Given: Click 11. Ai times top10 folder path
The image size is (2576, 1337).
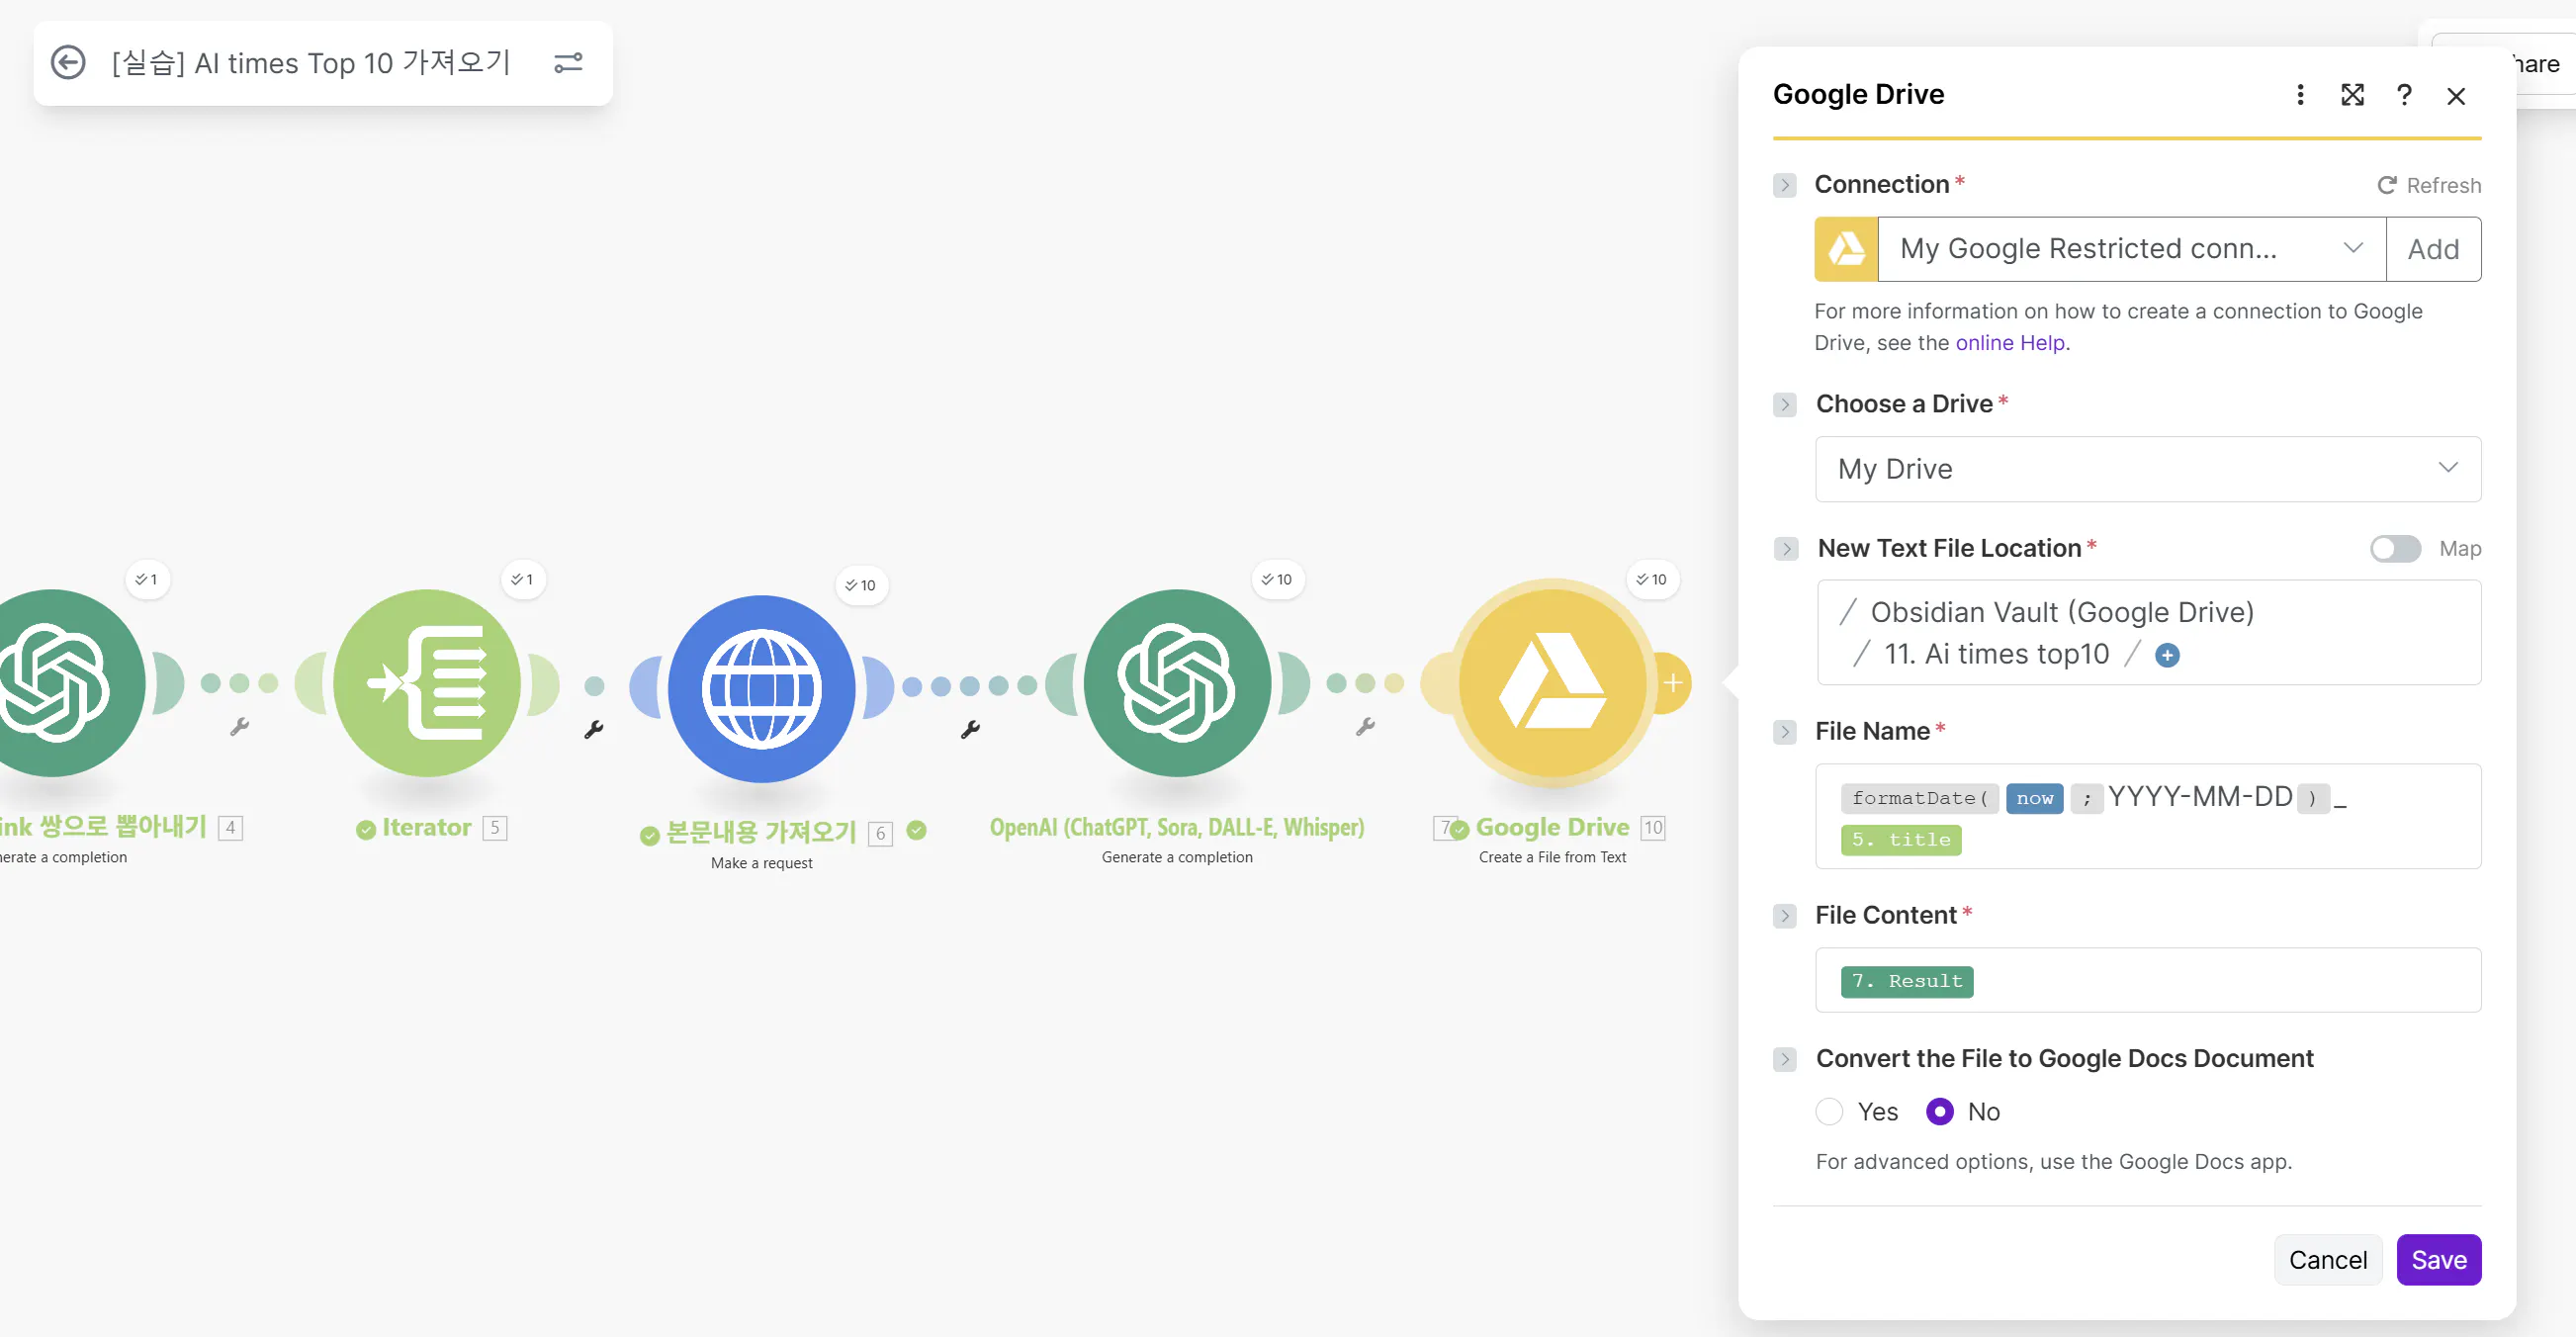Looking at the screenshot, I should point(1997,654).
